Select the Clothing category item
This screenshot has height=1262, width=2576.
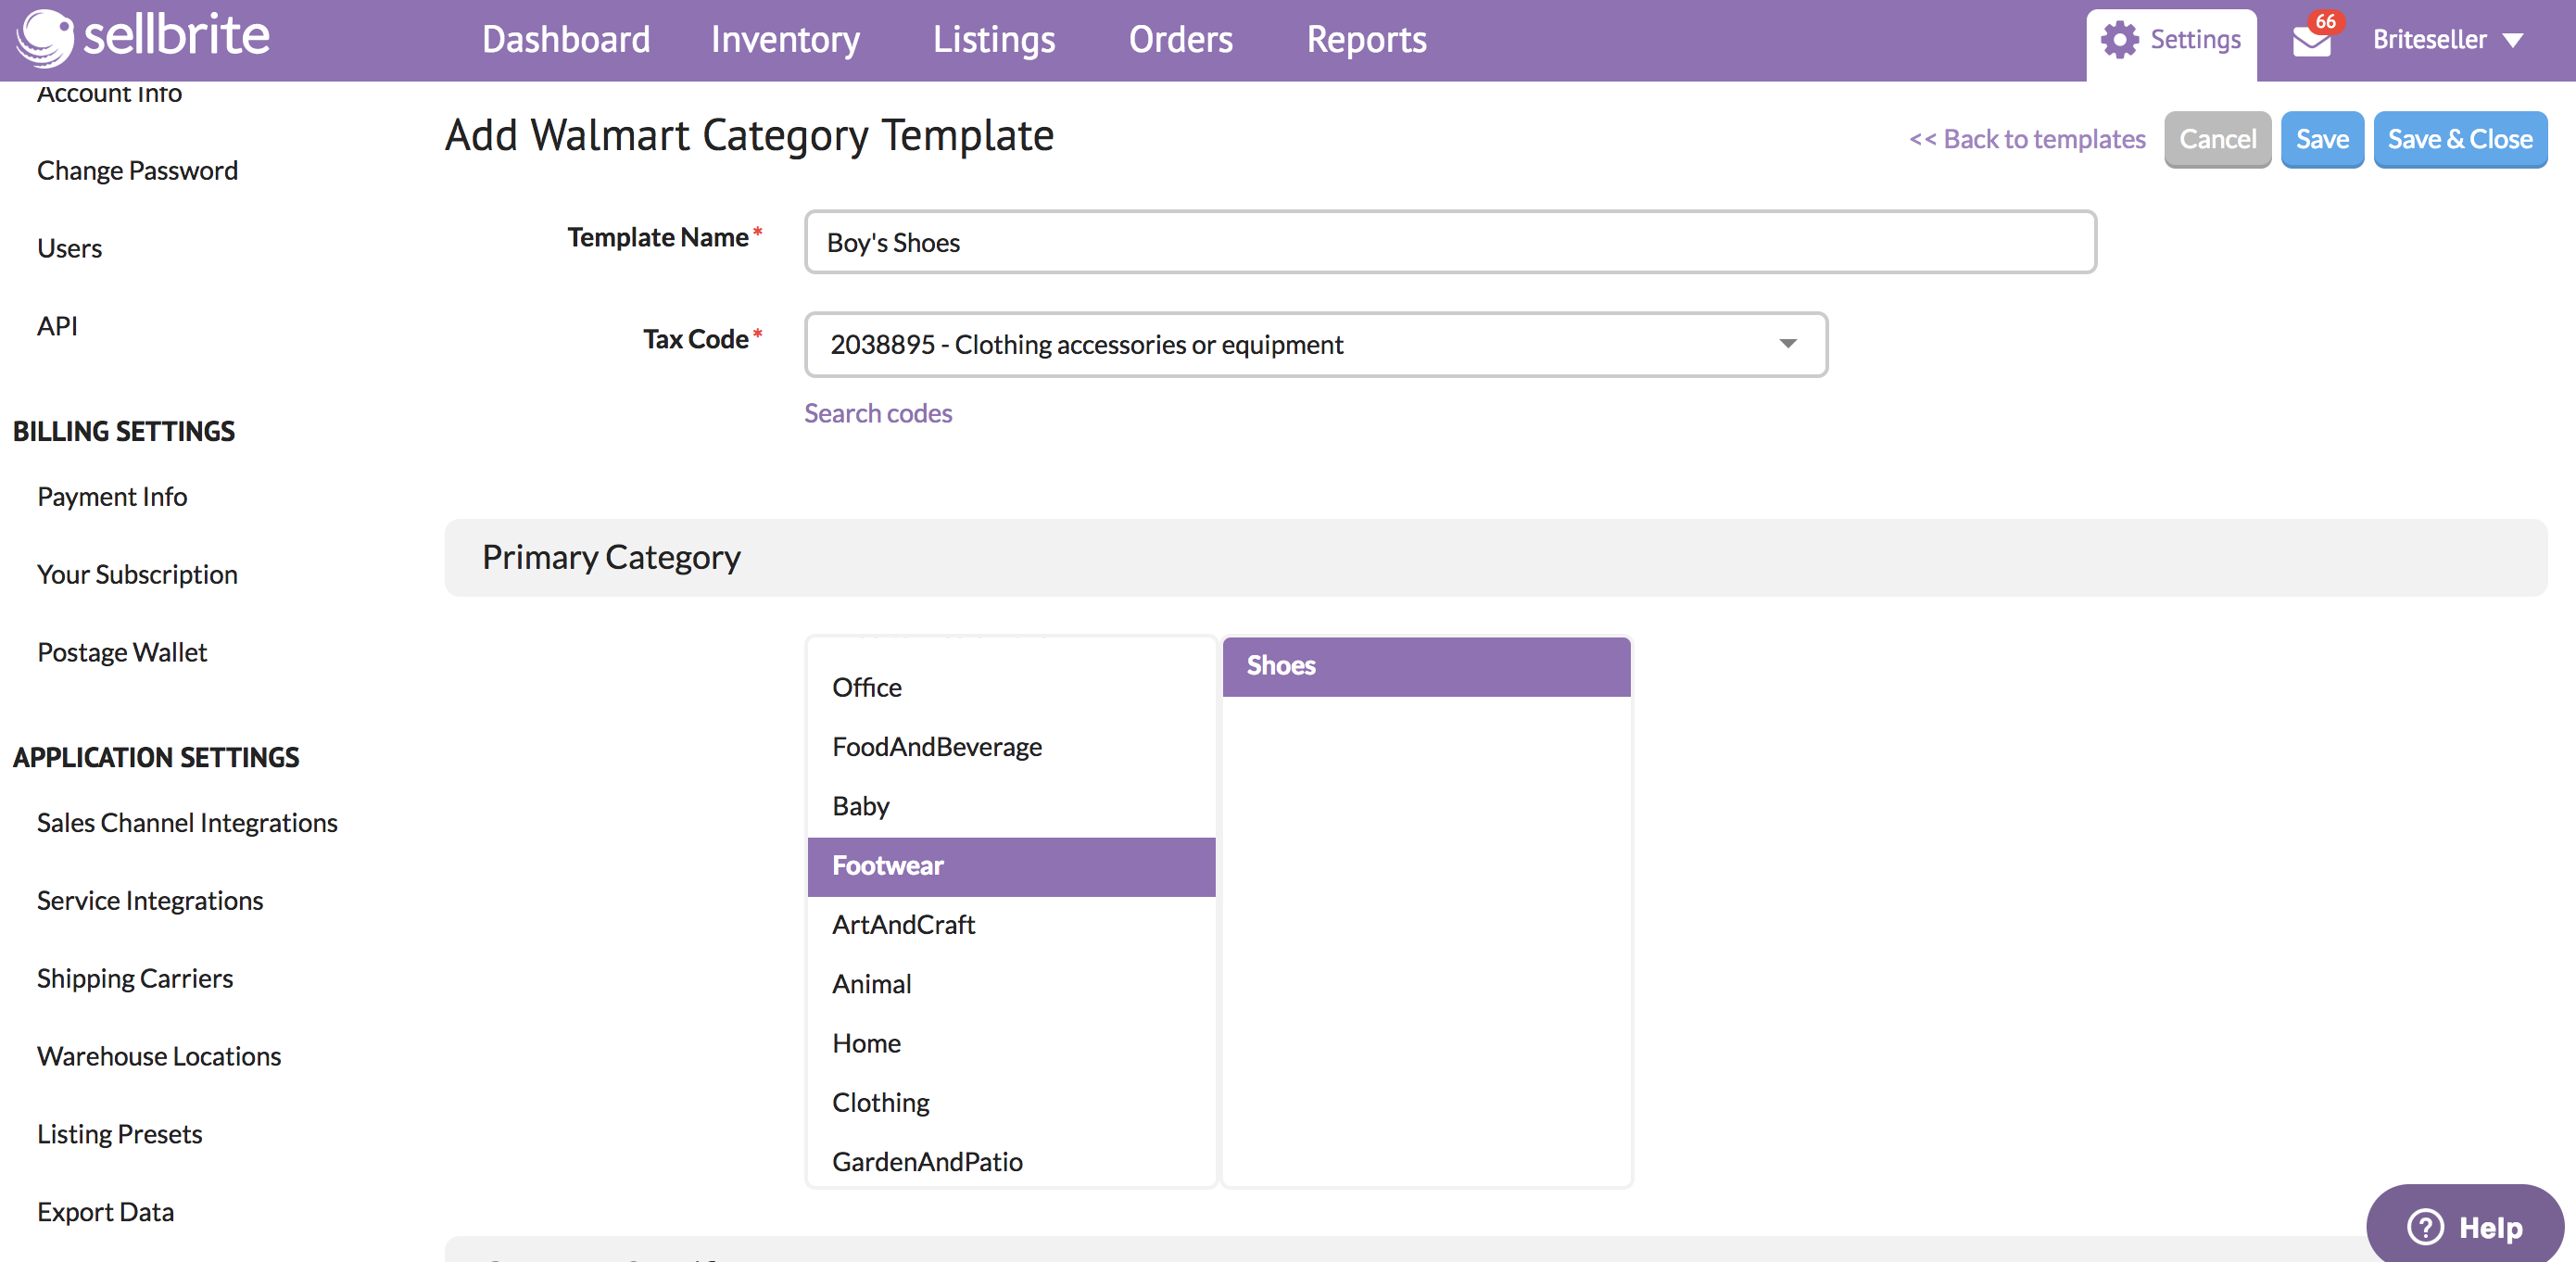click(880, 1101)
